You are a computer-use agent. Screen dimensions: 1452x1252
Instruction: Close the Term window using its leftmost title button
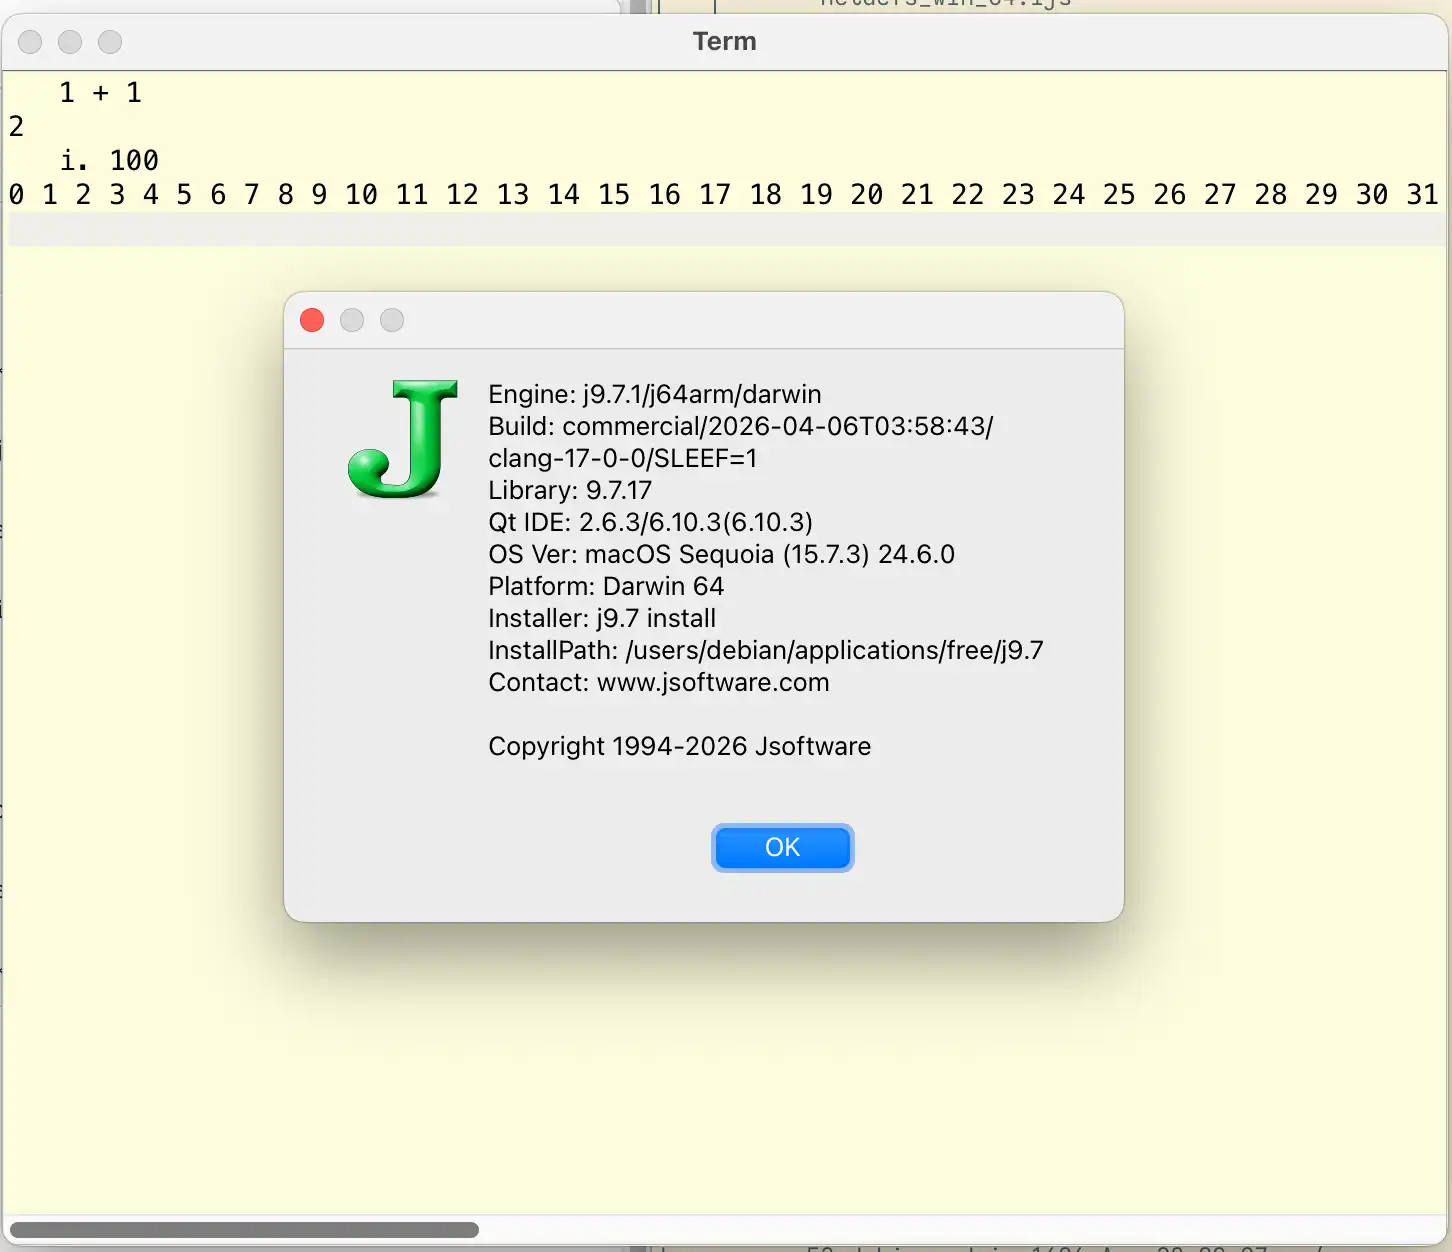tap(30, 42)
